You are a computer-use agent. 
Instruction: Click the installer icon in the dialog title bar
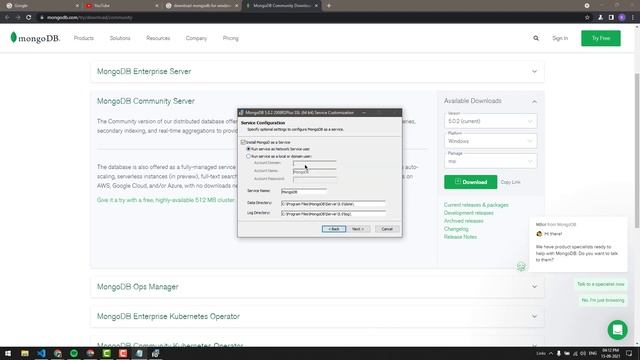coord(241,113)
